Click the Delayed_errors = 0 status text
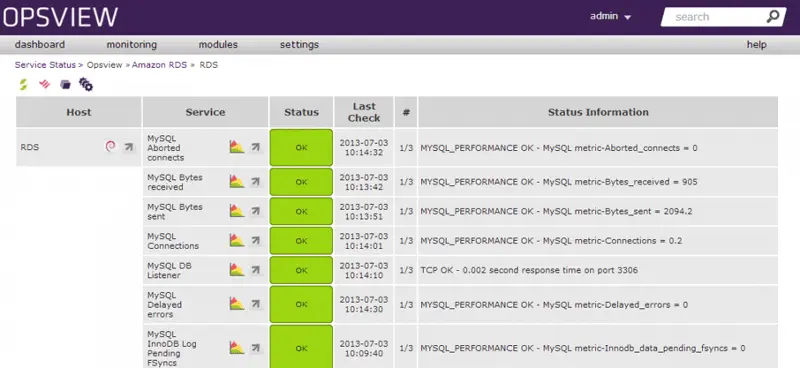 (554, 305)
